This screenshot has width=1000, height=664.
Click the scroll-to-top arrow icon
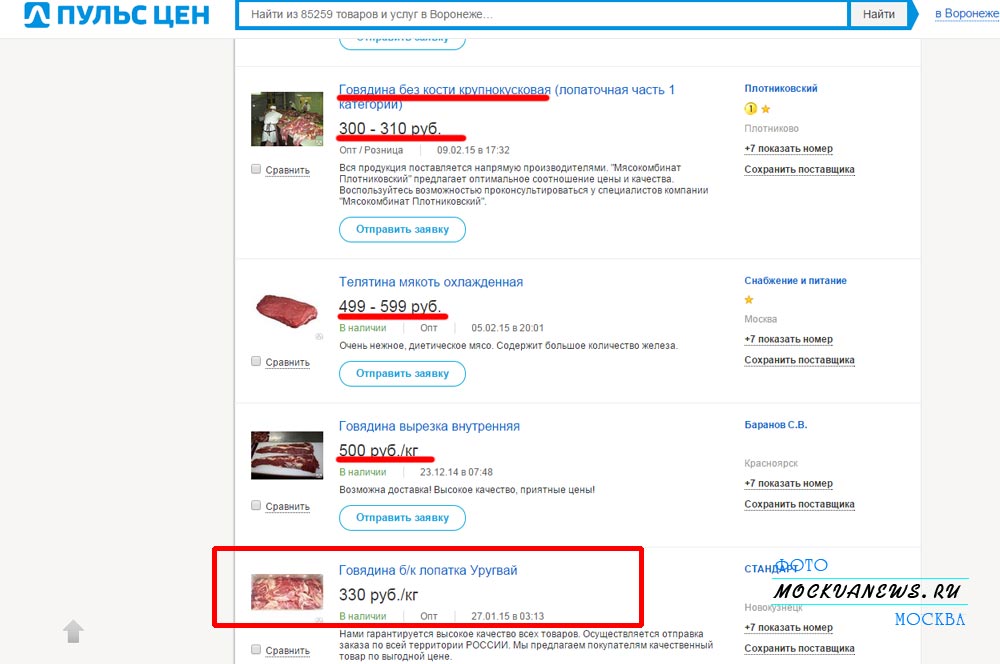tap(73, 631)
